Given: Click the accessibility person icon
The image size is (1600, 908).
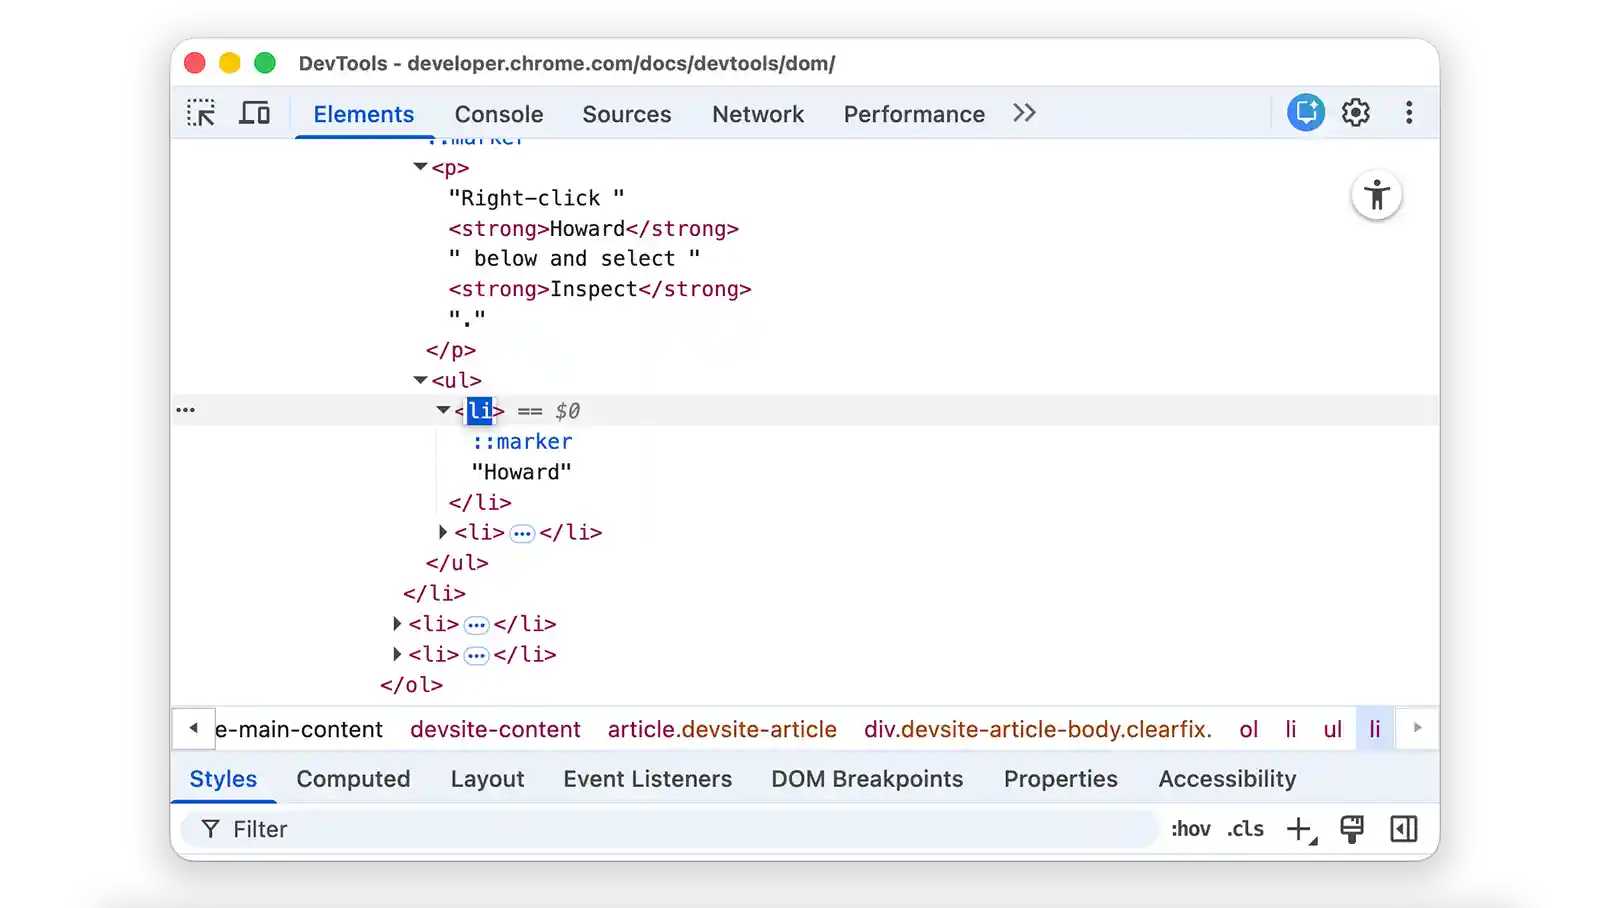Looking at the screenshot, I should (x=1377, y=196).
